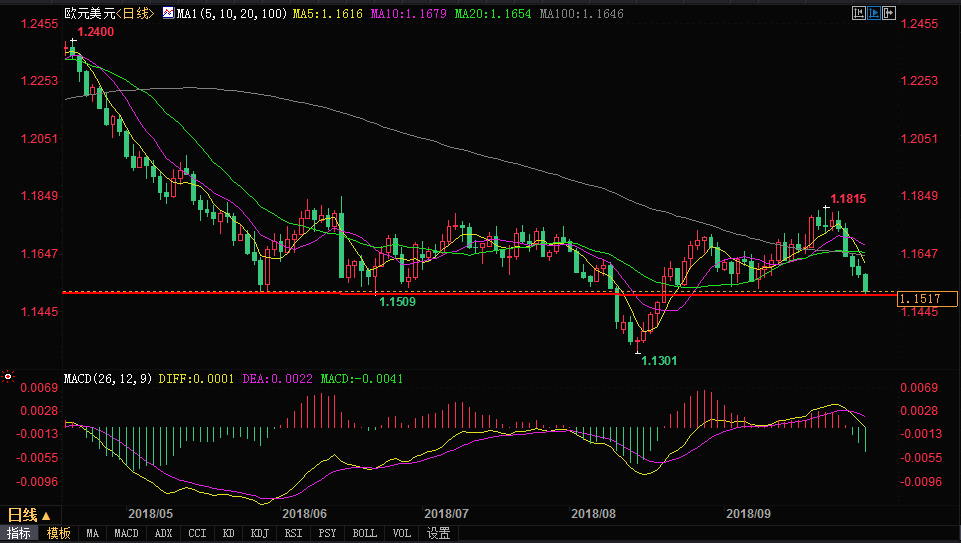The height and width of the screenshot is (543, 961).
Task: Select the ADX indicator
Action: [164, 534]
